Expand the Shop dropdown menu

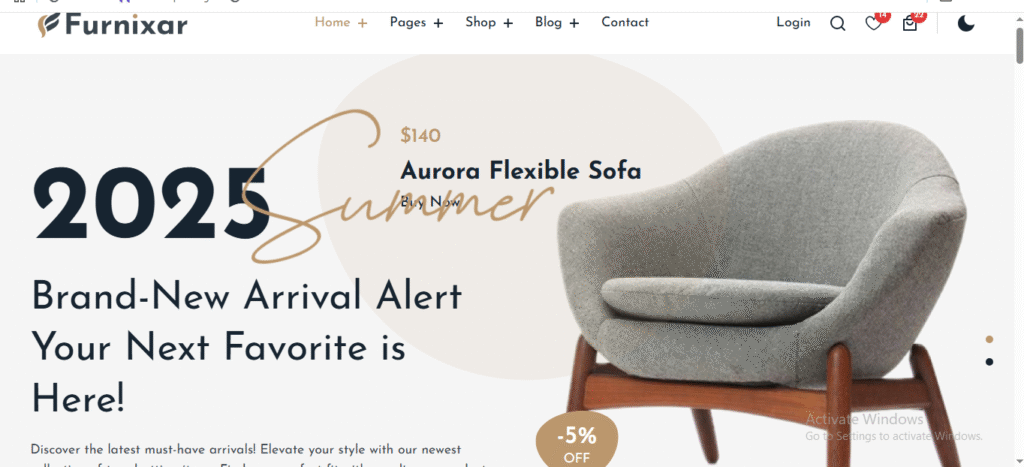coord(489,22)
